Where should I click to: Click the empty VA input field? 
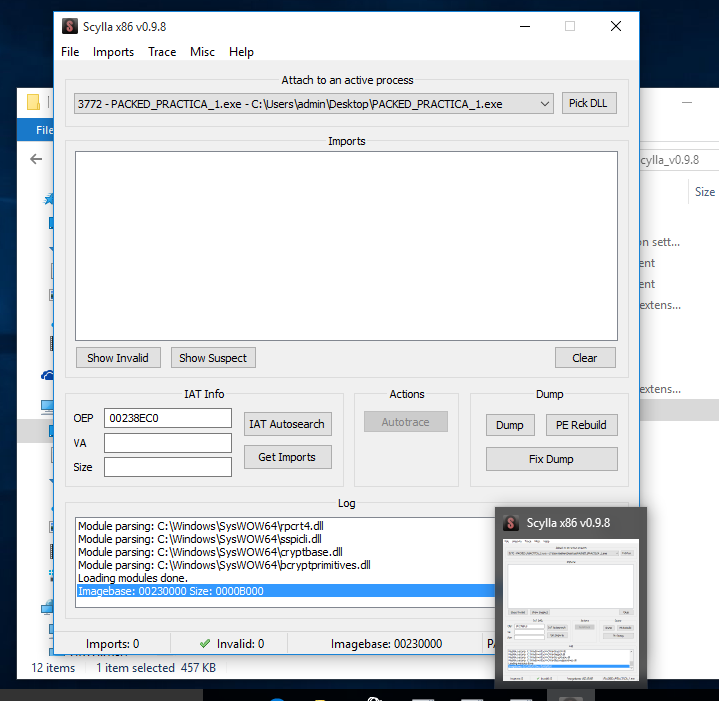pos(167,443)
